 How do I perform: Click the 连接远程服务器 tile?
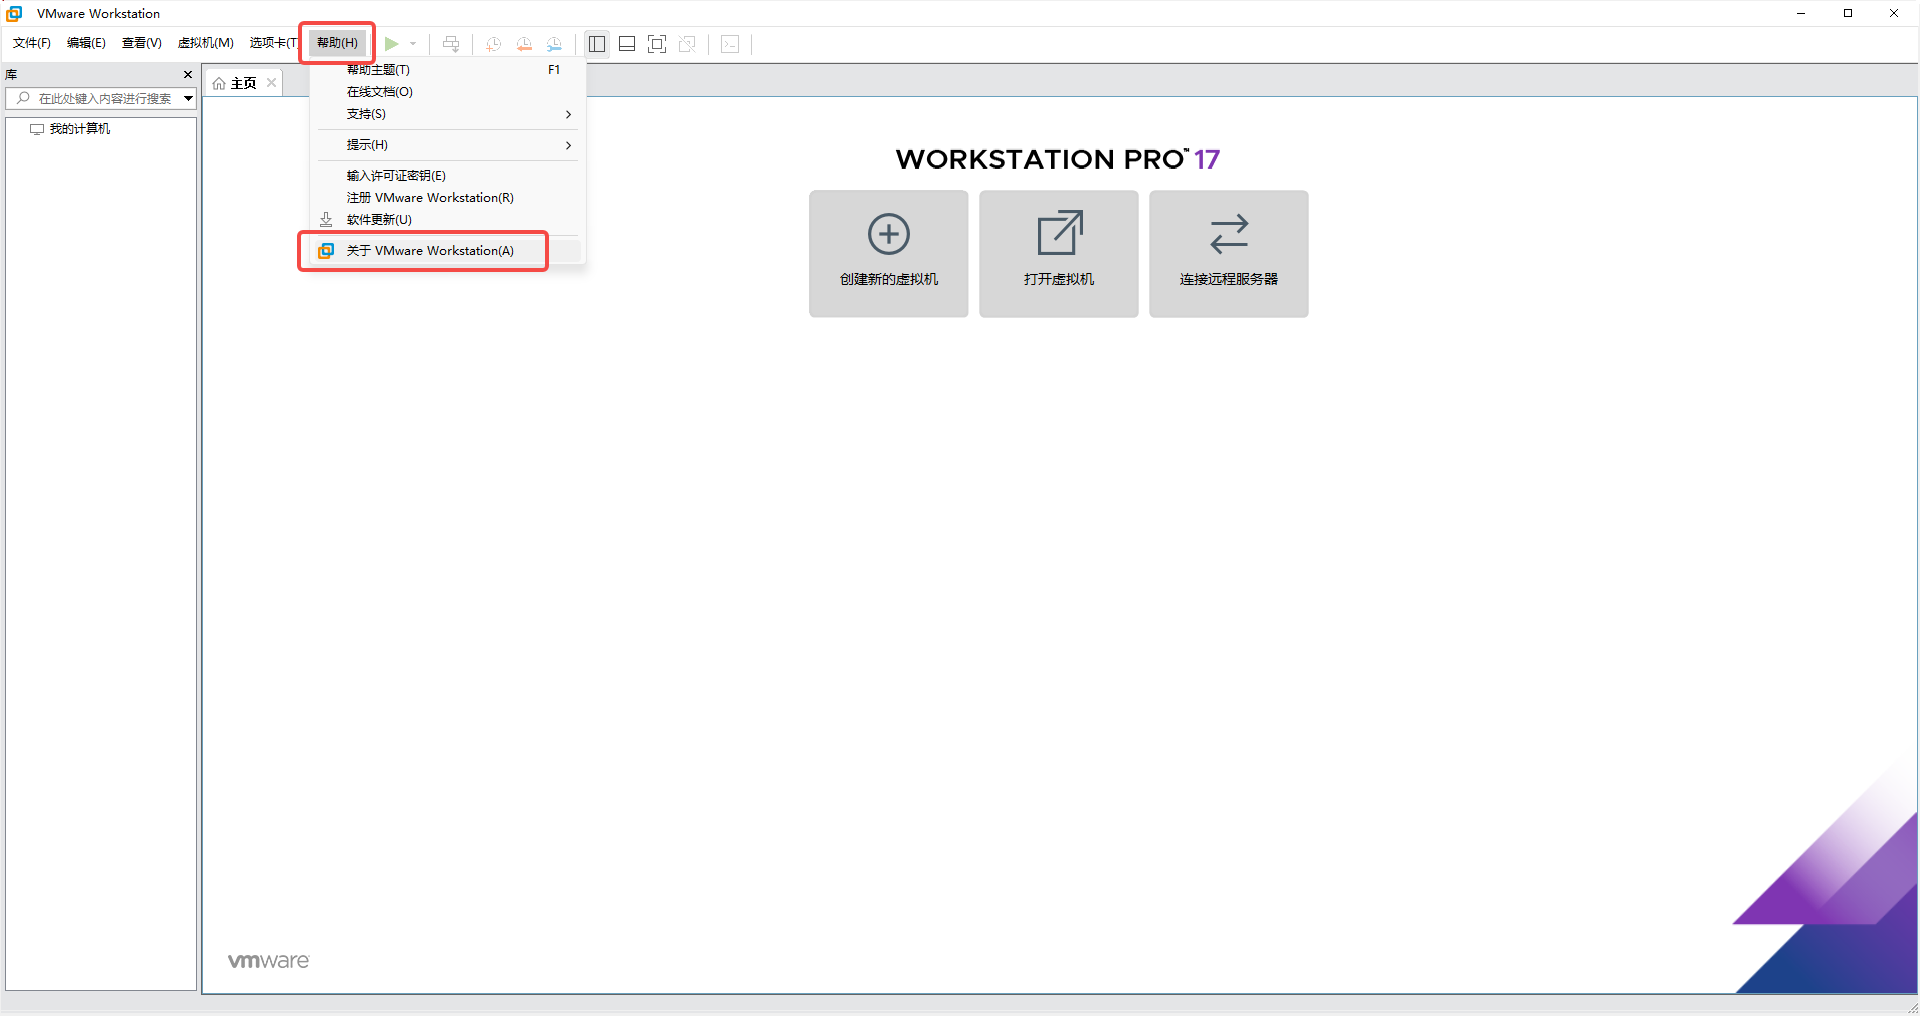[x=1229, y=254]
